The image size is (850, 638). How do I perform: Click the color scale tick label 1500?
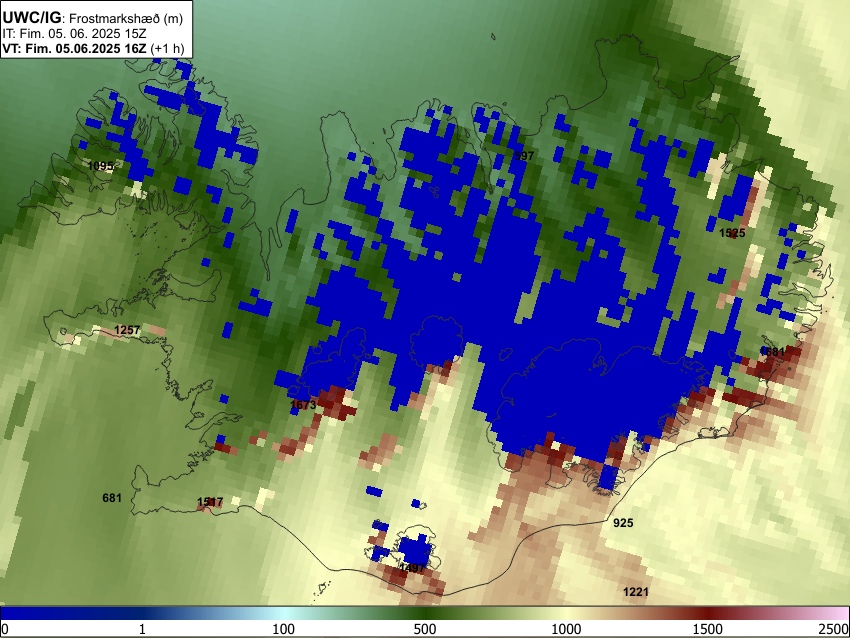tap(708, 629)
